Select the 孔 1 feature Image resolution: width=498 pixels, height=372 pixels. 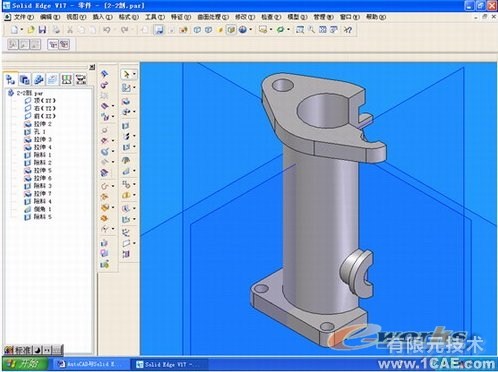tap(35, 132)
